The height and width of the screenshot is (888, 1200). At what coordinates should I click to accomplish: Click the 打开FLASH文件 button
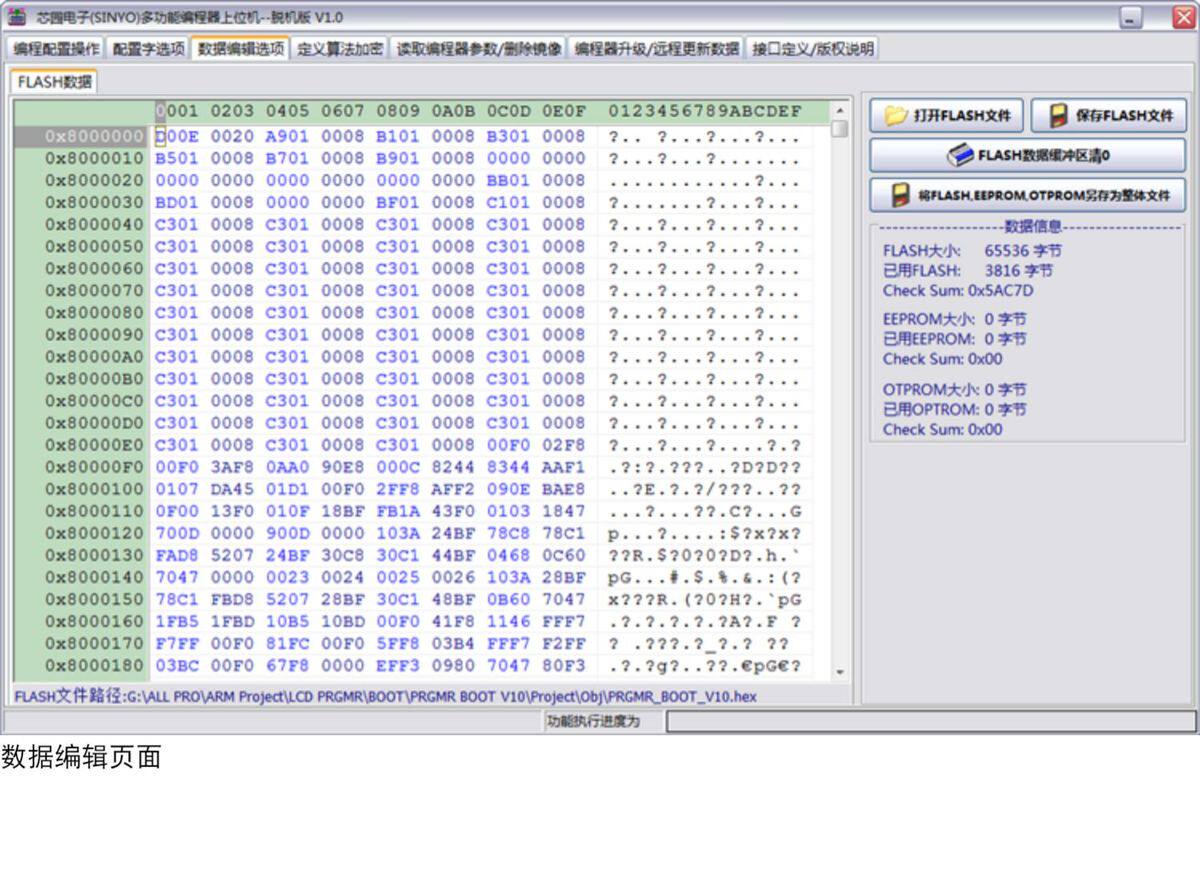click(947, 116)
